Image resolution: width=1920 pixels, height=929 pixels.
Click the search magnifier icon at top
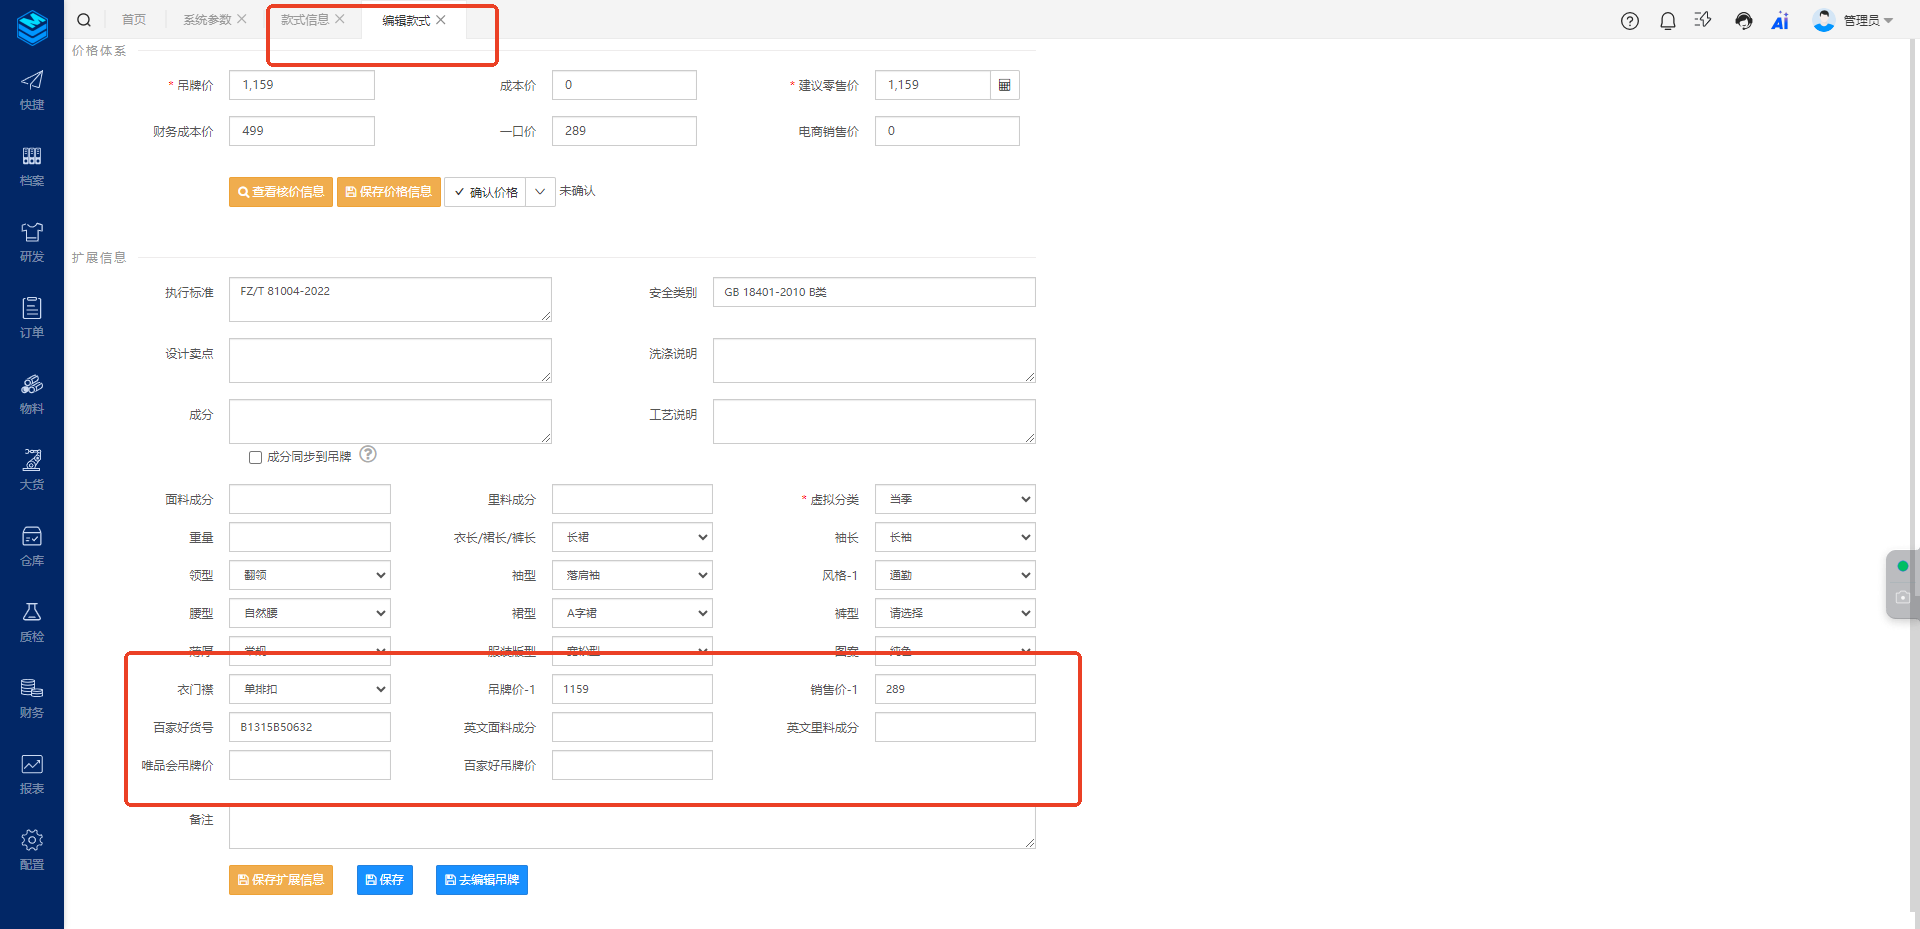(84, 20)
